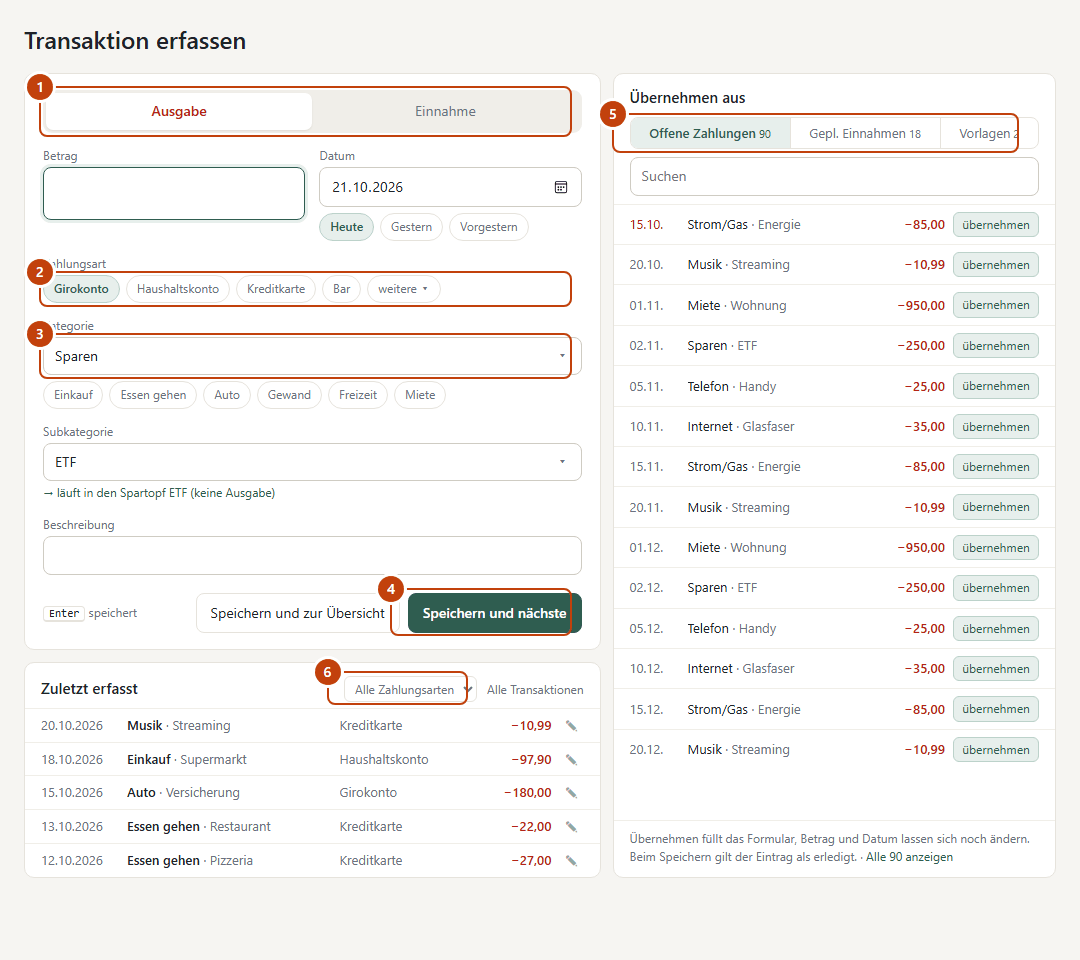
Task: Edit the Essen gehen Restaurant entry
Action: 571,826
